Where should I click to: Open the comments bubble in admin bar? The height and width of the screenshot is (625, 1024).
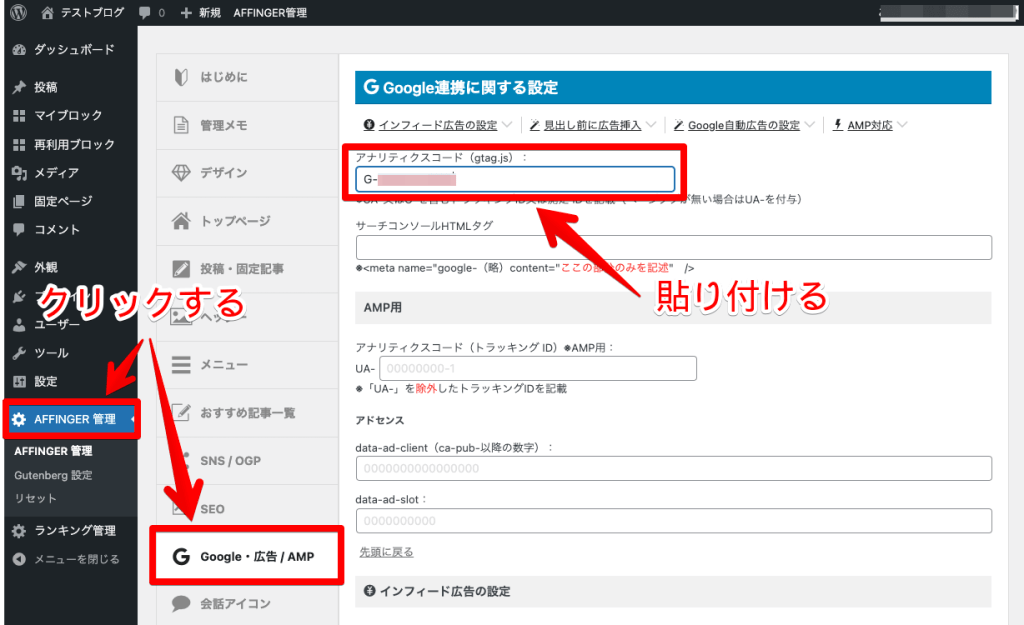coord(145,13)
